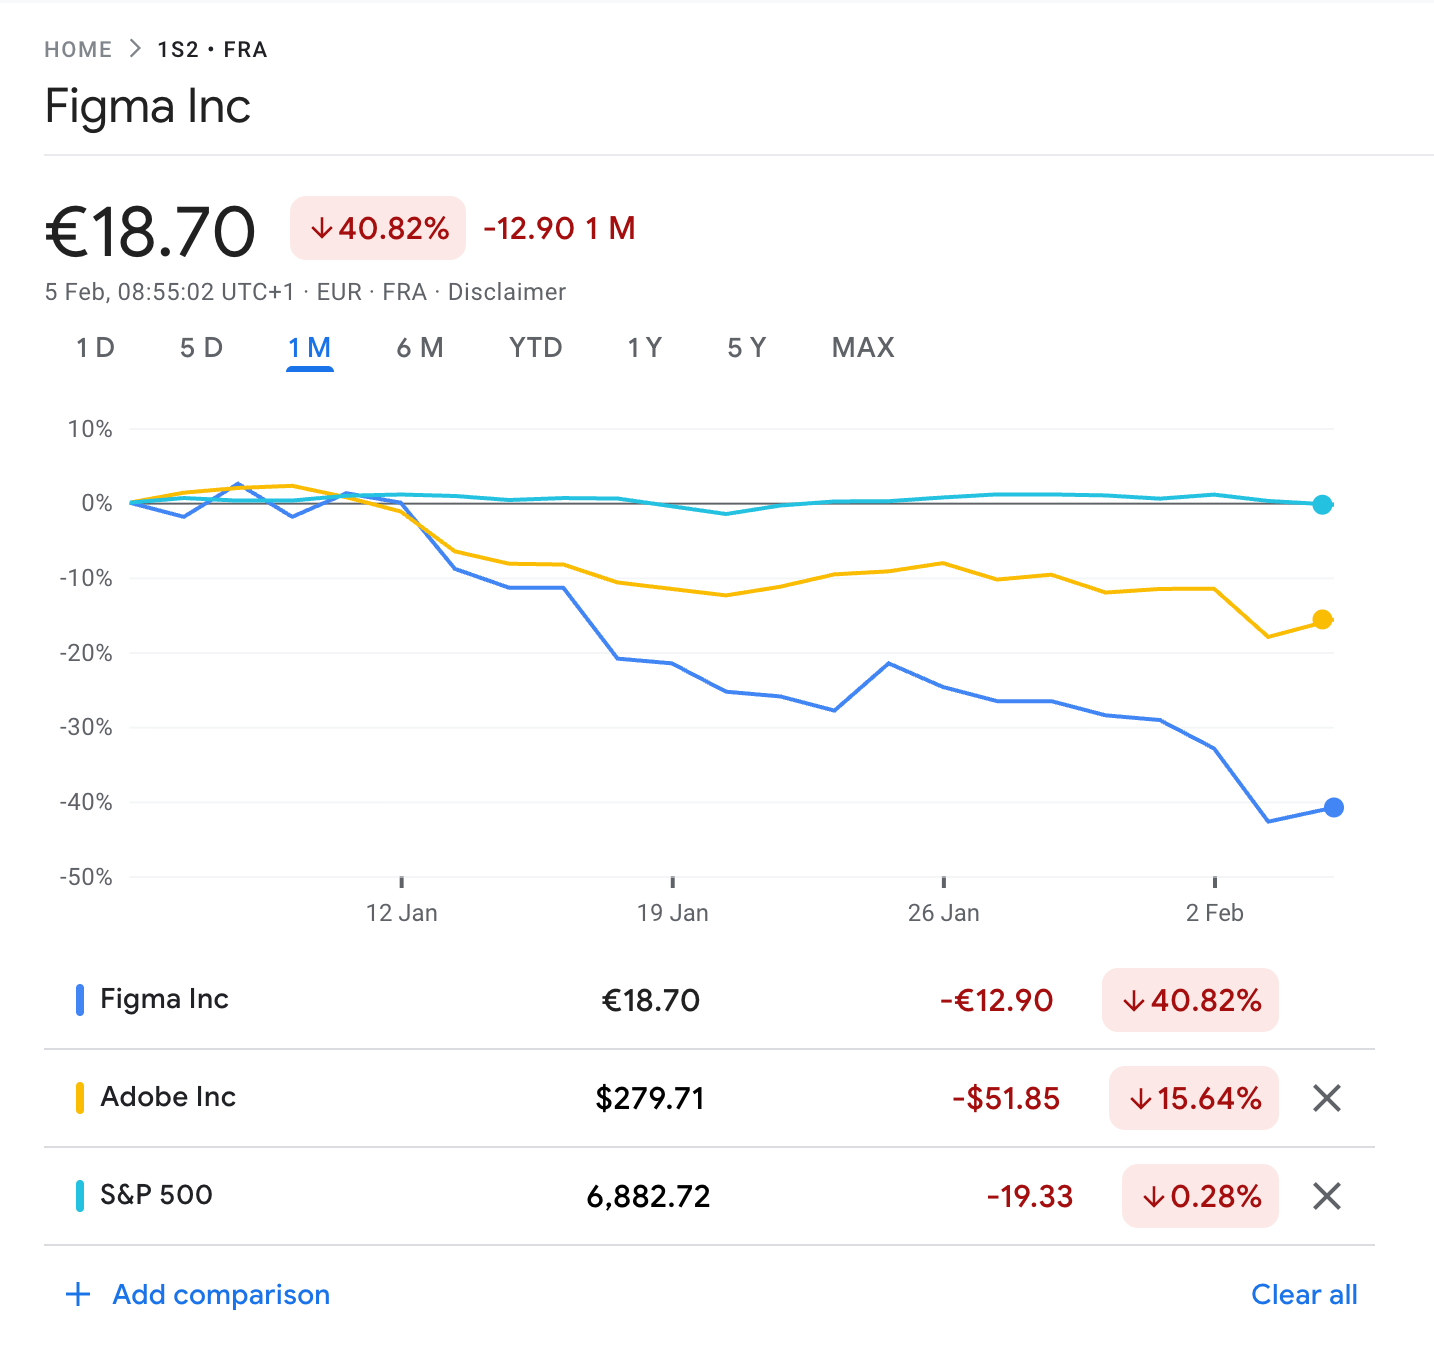Click the yellow Adobe Inc color marker
Screen dimensions: 1434x1346
tap(80, 1097)
